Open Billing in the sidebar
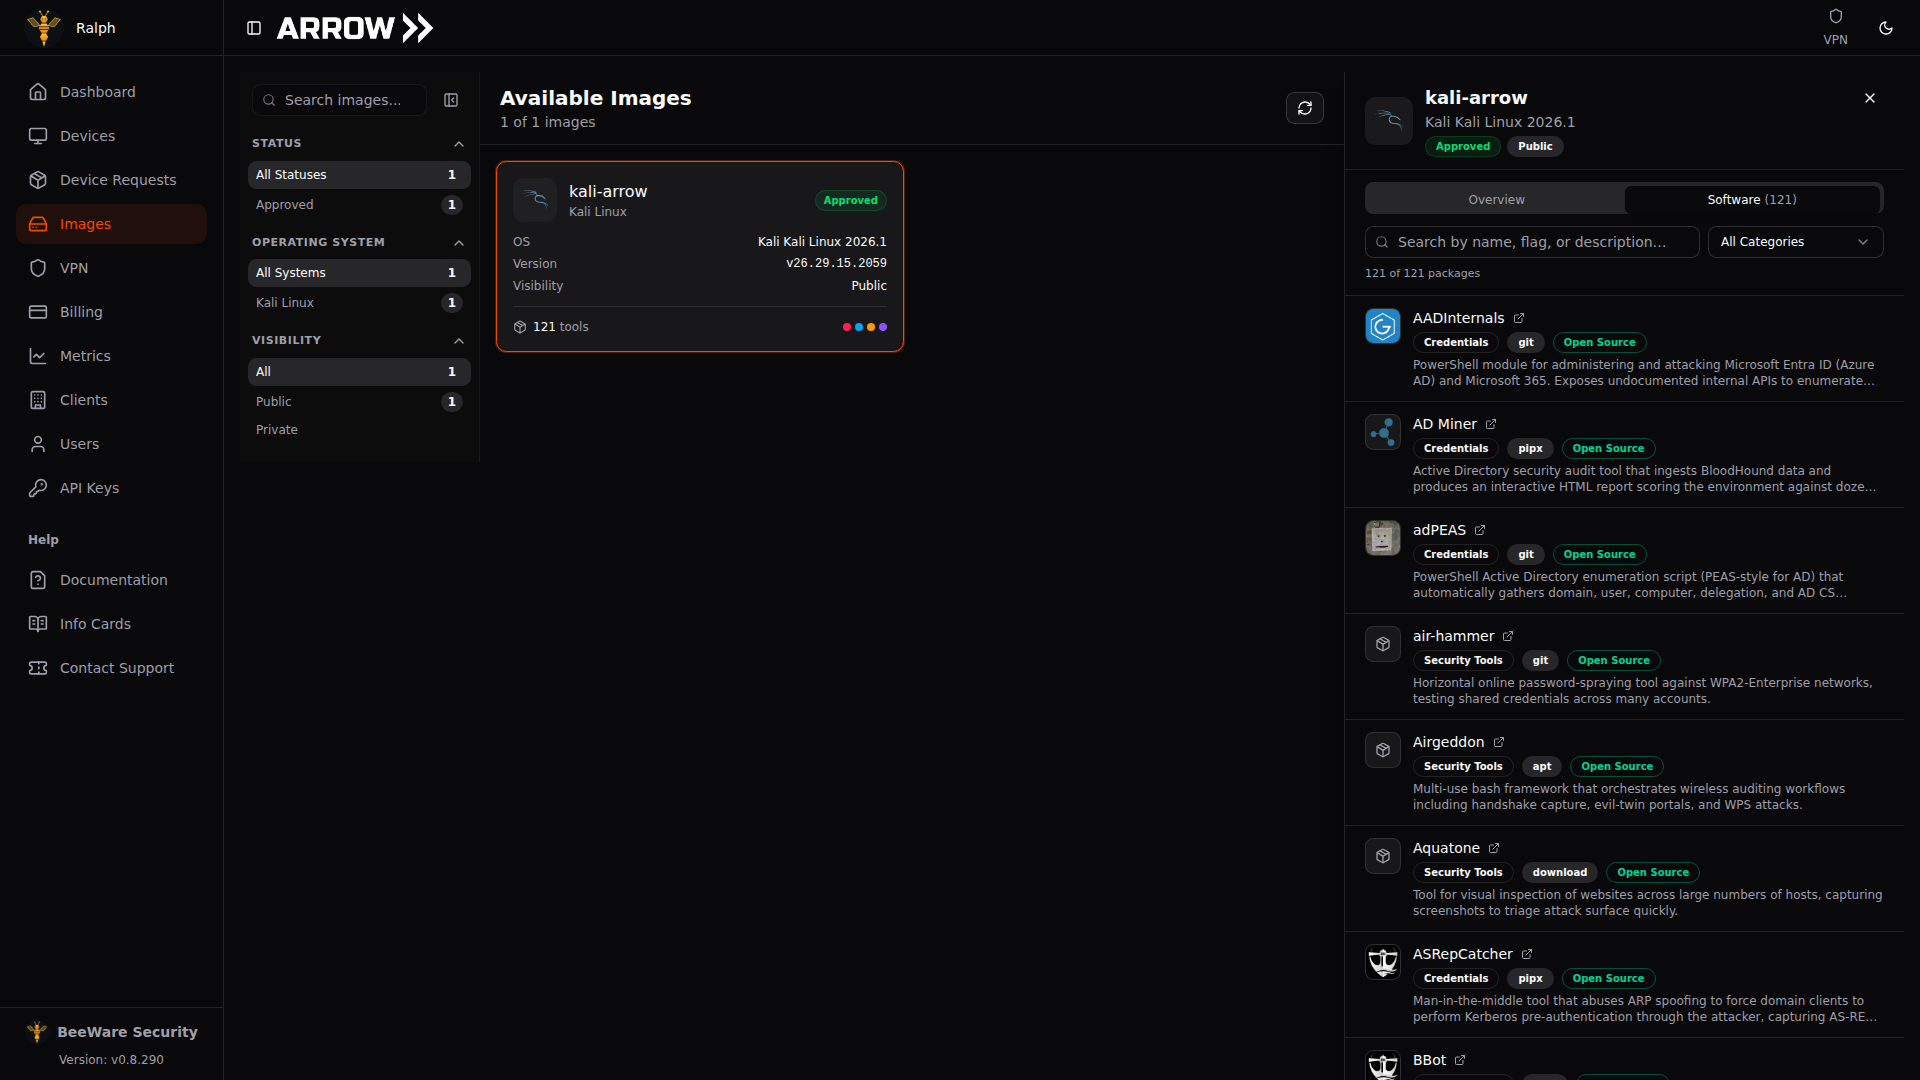The image size is (1920, 1080). click(x=111, y=312)
